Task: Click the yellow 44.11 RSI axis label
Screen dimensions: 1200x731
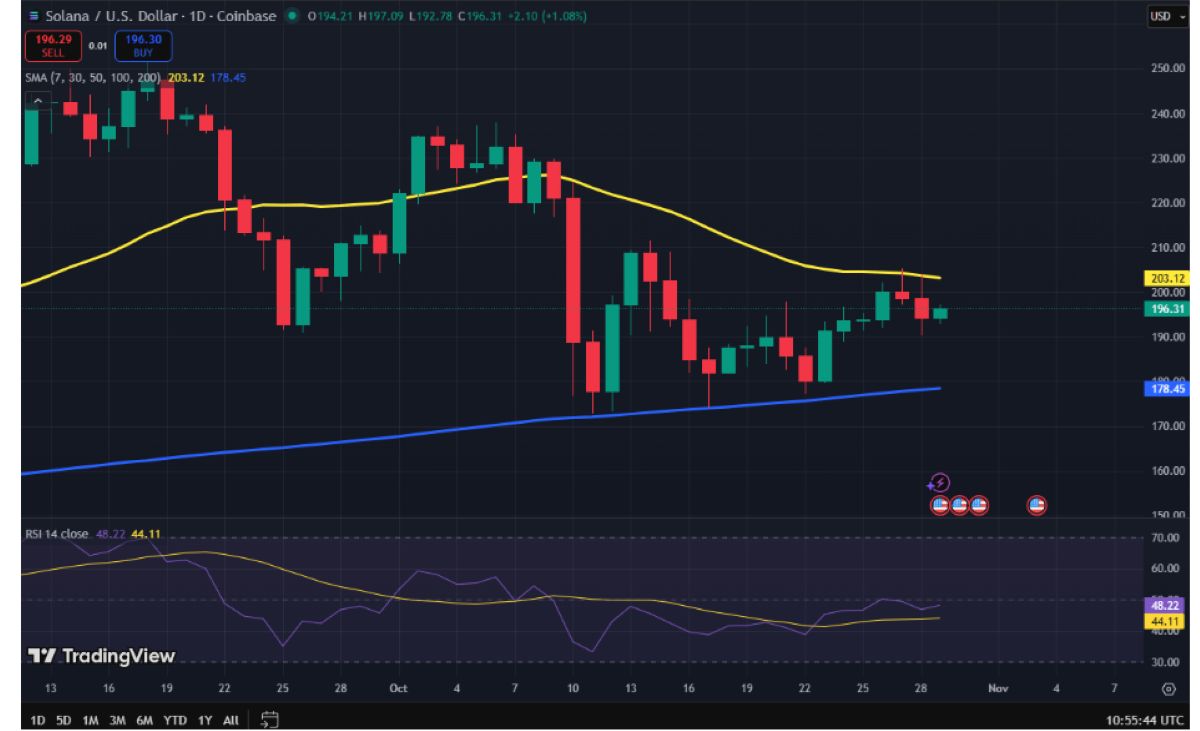Action: [x=1165, y=621]
